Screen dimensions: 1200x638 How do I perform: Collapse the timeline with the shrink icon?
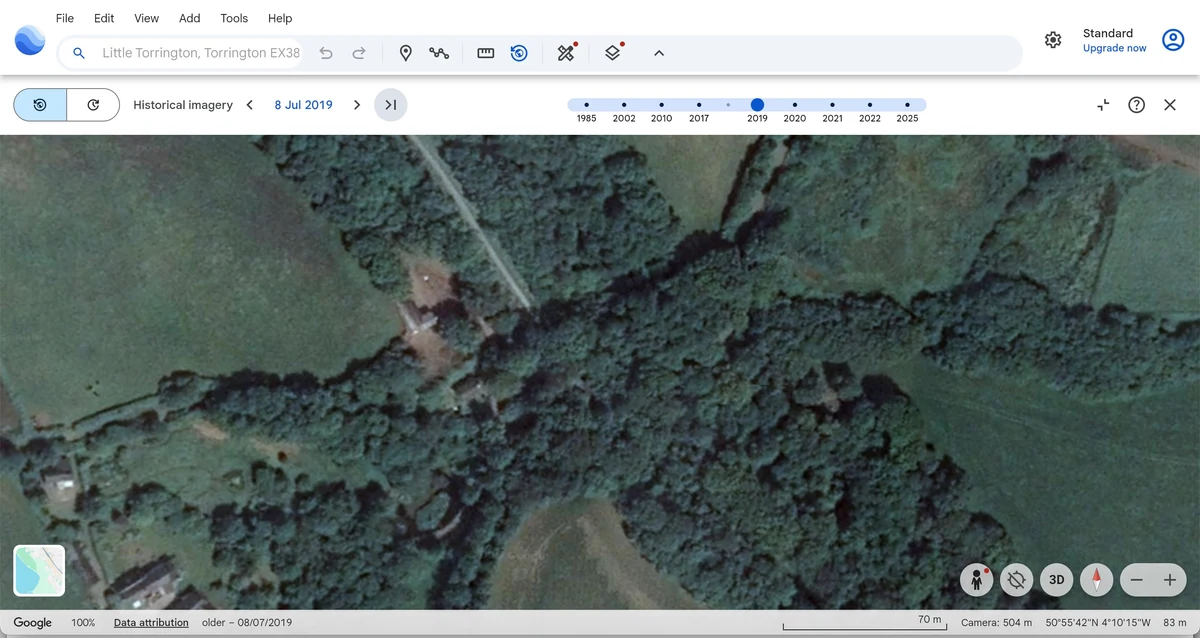click(x=1103, y=105)
